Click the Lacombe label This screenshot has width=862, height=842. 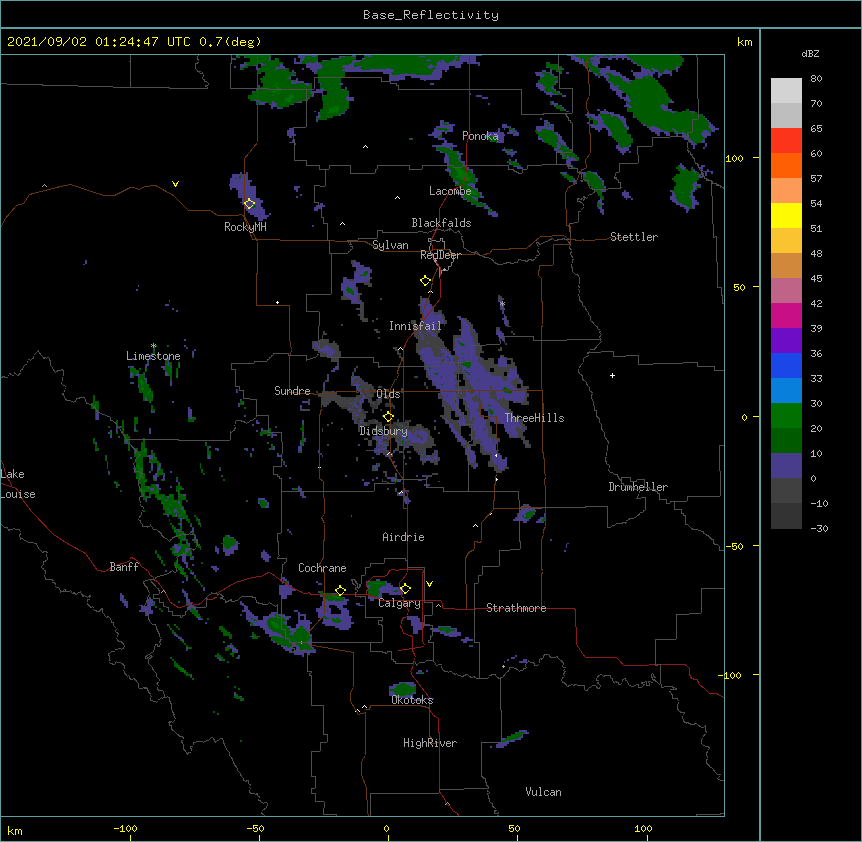coord(450,191)
